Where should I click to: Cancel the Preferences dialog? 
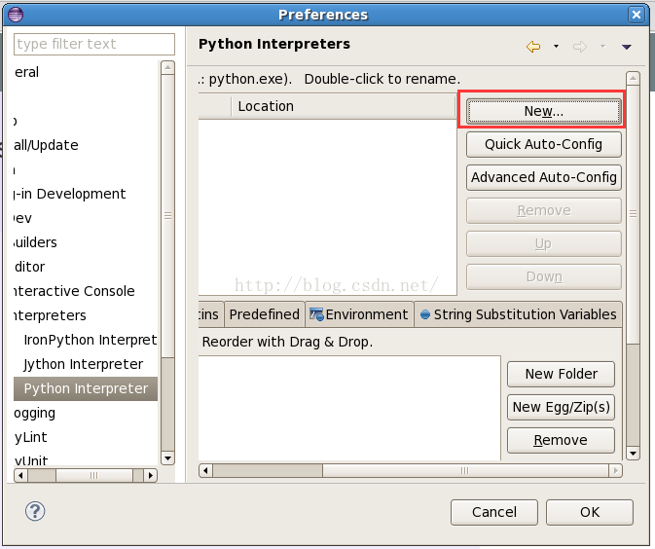tap(494, 512)
